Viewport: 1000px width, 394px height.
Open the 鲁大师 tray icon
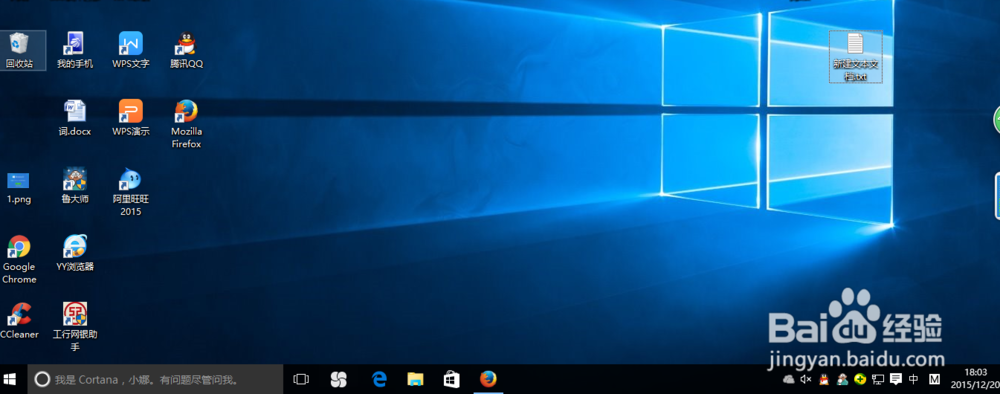842,379
